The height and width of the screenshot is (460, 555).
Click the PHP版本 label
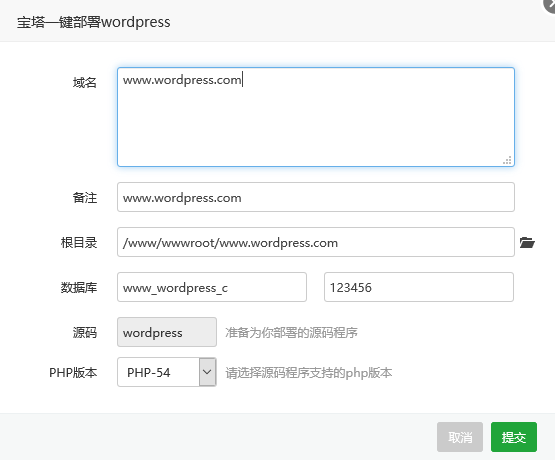coord(73,373)
